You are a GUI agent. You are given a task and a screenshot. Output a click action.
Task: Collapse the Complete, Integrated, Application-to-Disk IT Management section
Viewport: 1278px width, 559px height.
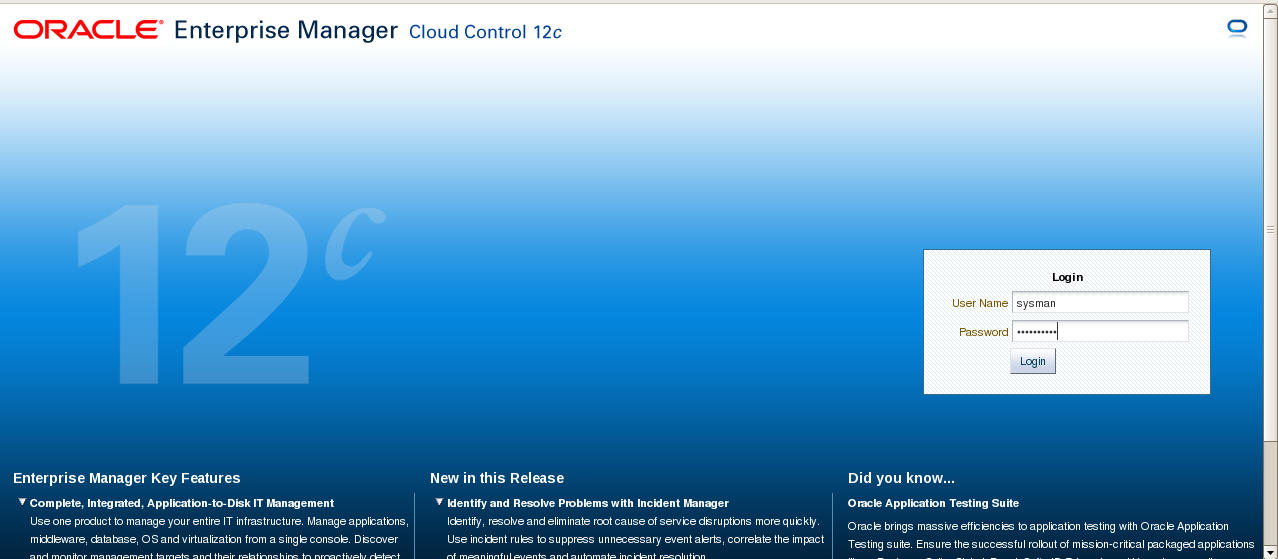click(x=22, y=502)
